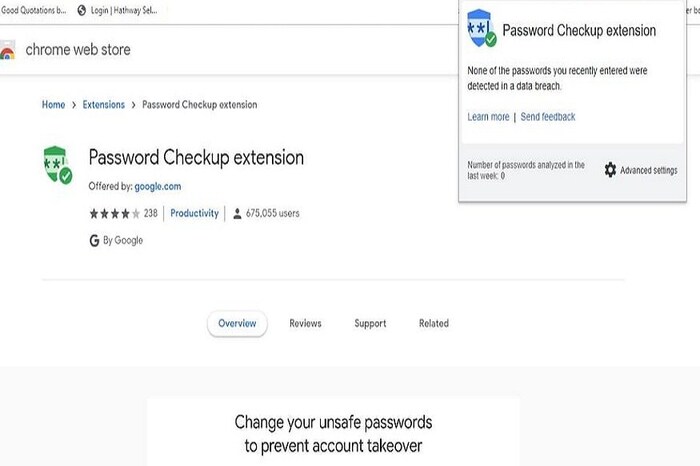Open the Learn more link
Viewport: 700px width, 466px height.
(488, 117)
